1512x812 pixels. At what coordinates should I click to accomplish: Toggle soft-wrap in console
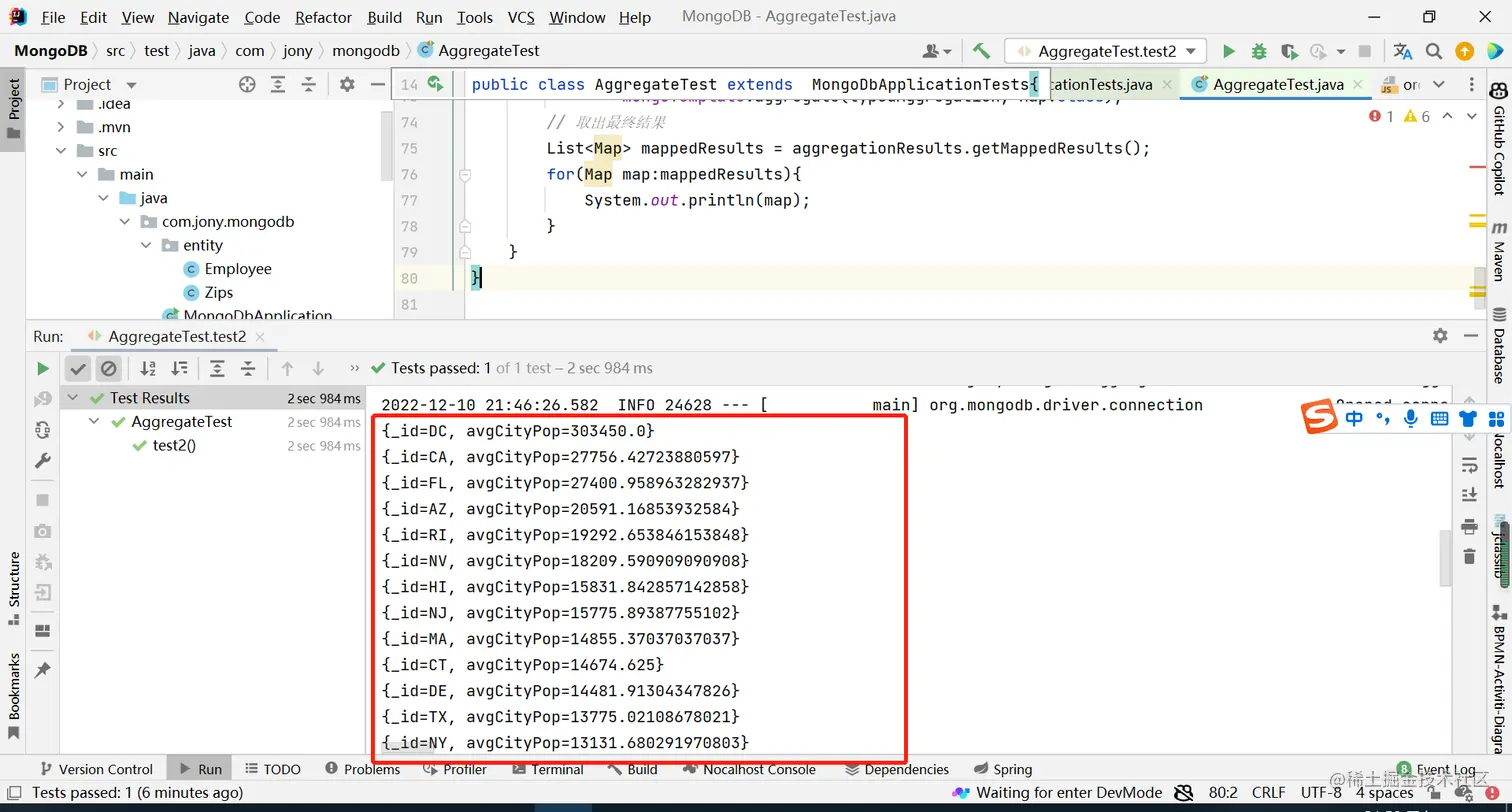(x=1469, y=465)
